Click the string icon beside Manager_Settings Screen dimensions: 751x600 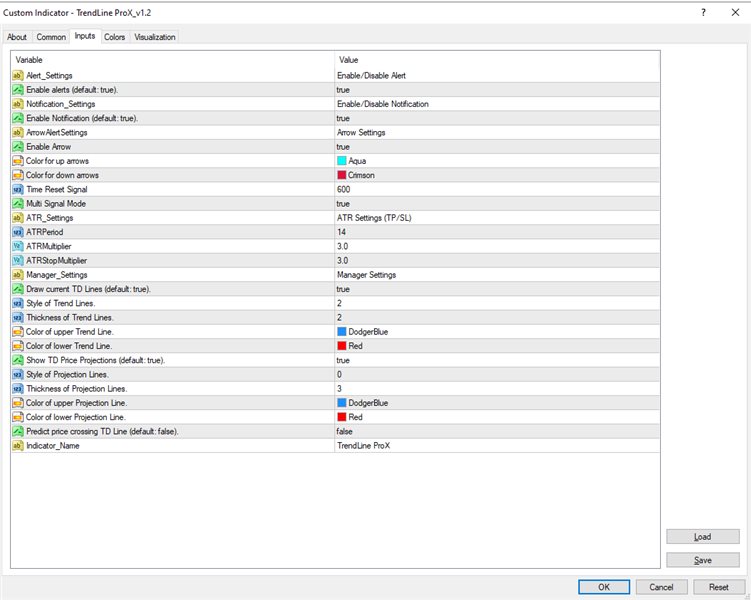tap(18, 275)
